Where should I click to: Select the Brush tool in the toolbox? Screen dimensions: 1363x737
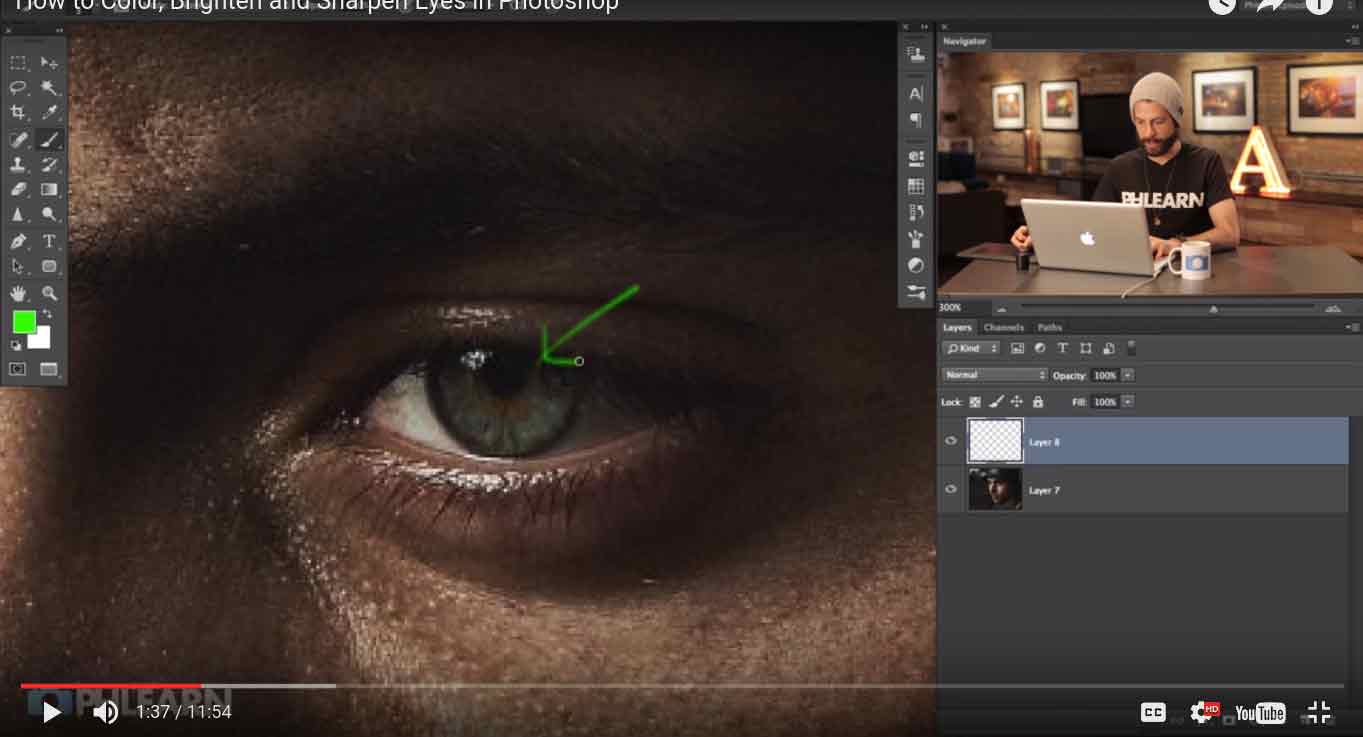click(x=49, y=139)
